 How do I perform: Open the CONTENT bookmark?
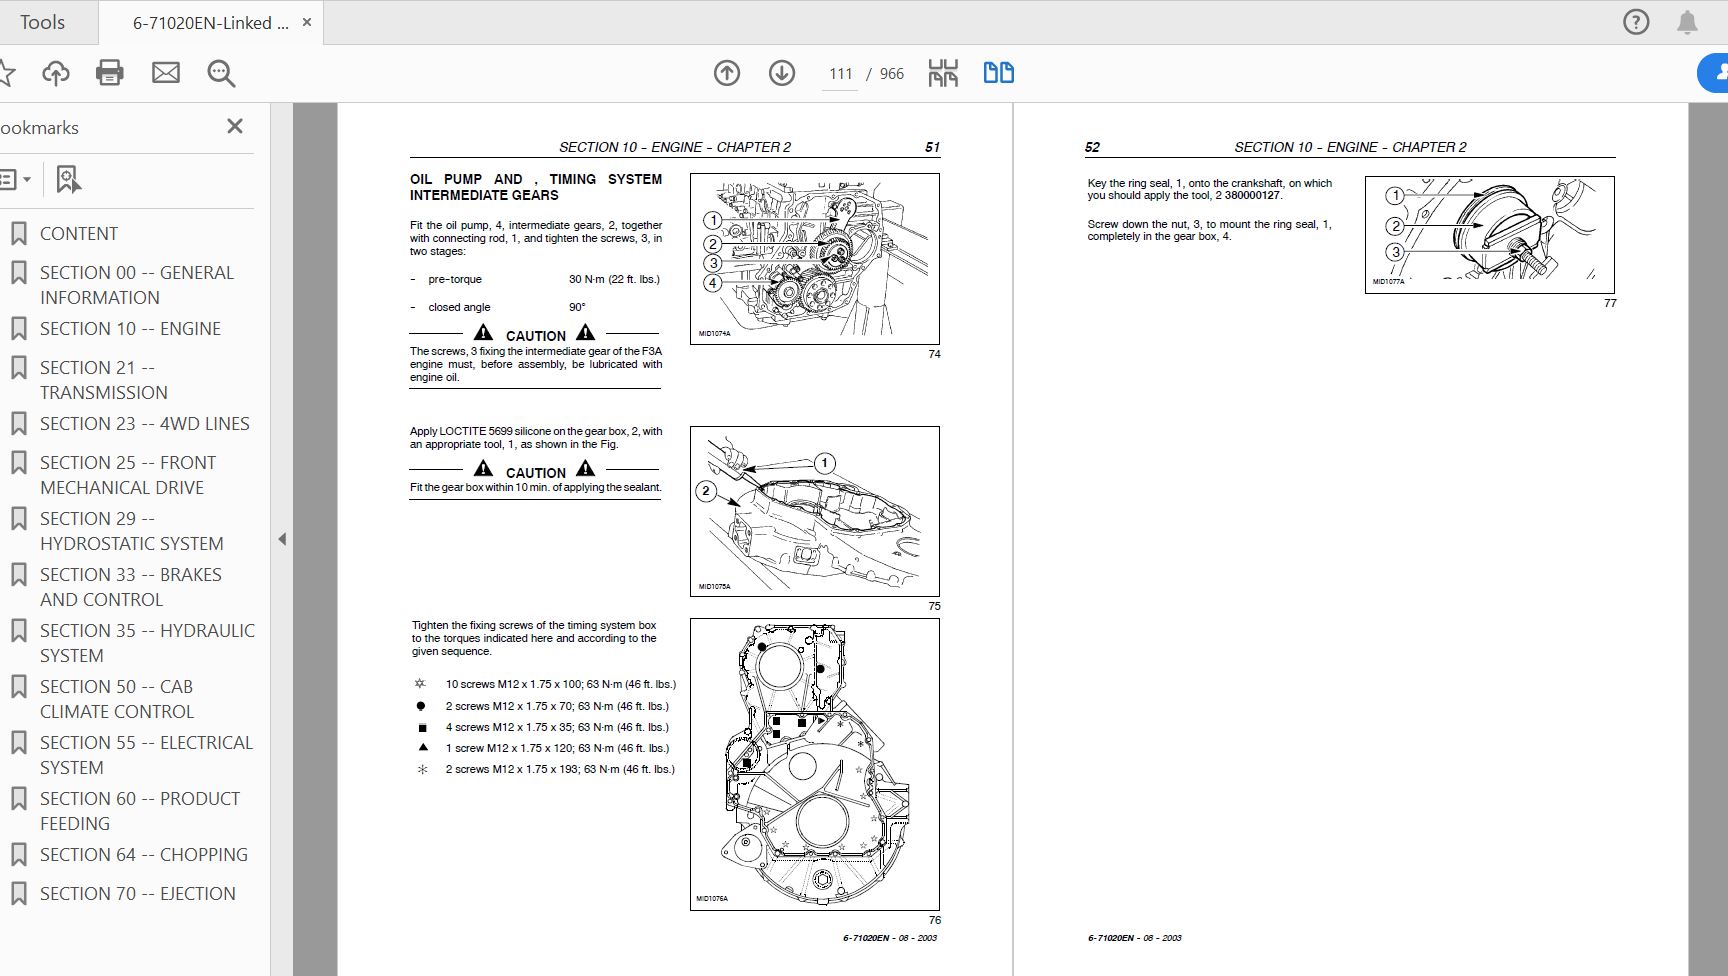tap(78, 233)
